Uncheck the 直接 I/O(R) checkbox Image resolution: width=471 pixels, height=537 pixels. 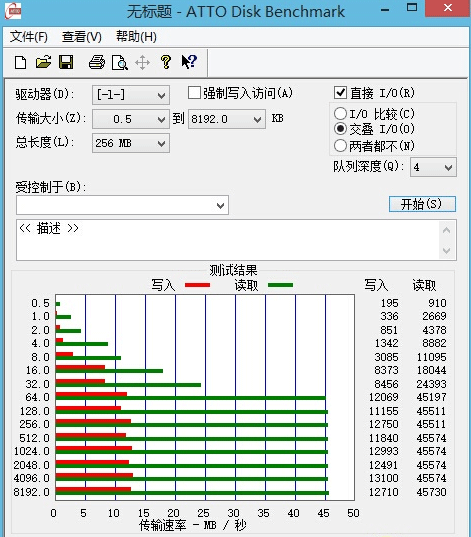(x=340, y=93)
